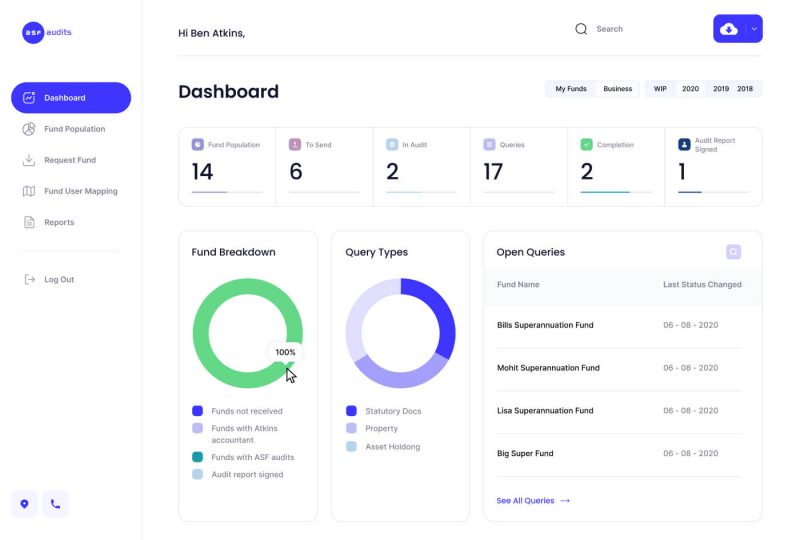Viewport: 800px width, 540px height.
Task: Click the Fund Population pie chart icon
Action: pos(29,129)
